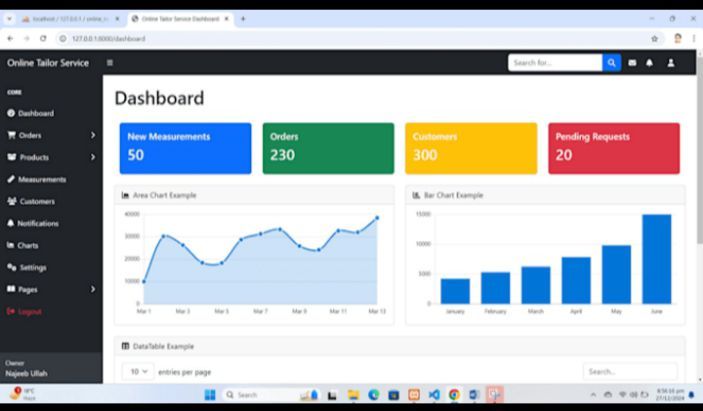Viewport: 703px width, 411px height.
Task: Click the search magnifier button in navbar
Action: pos(611,63)
